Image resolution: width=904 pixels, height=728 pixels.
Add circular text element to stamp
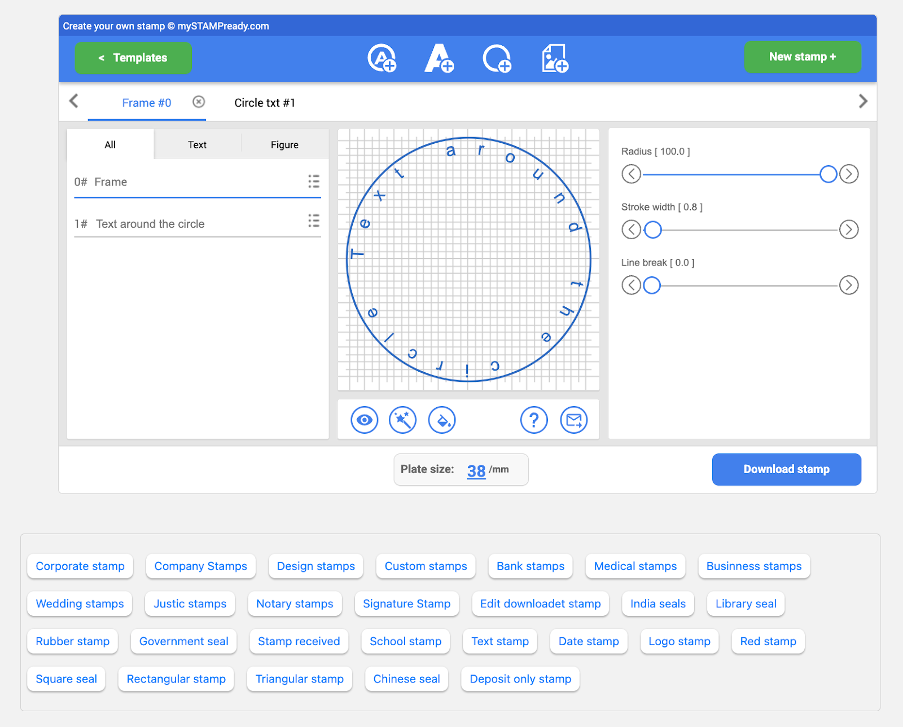click(x=381, y=58)
